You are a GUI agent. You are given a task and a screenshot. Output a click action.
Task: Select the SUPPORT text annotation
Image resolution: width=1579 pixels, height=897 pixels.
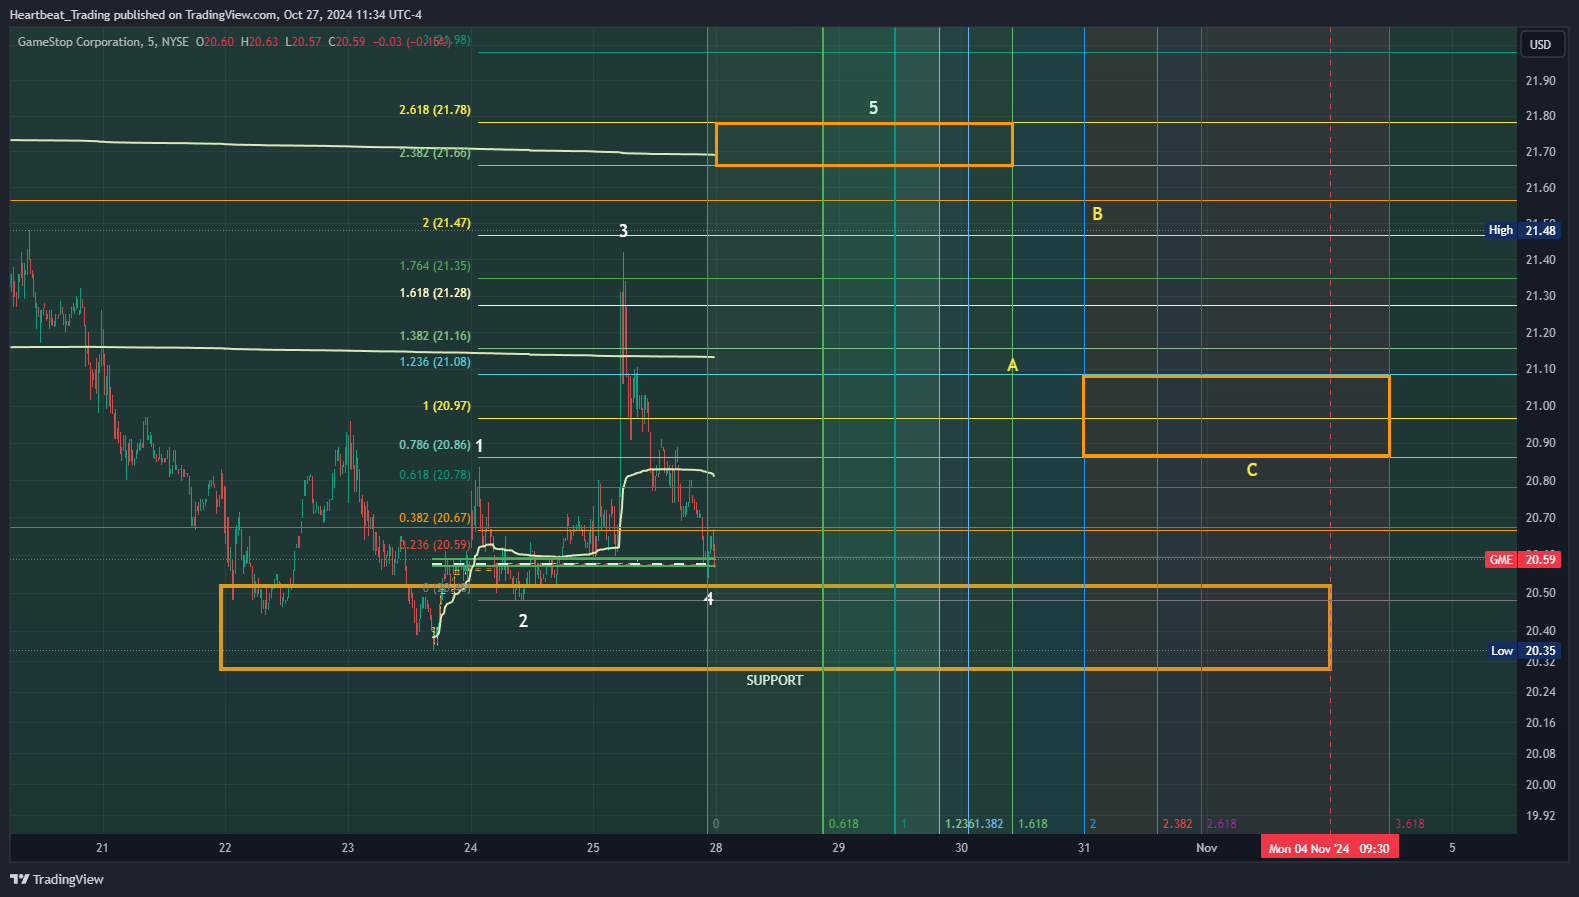pos(774,680)
